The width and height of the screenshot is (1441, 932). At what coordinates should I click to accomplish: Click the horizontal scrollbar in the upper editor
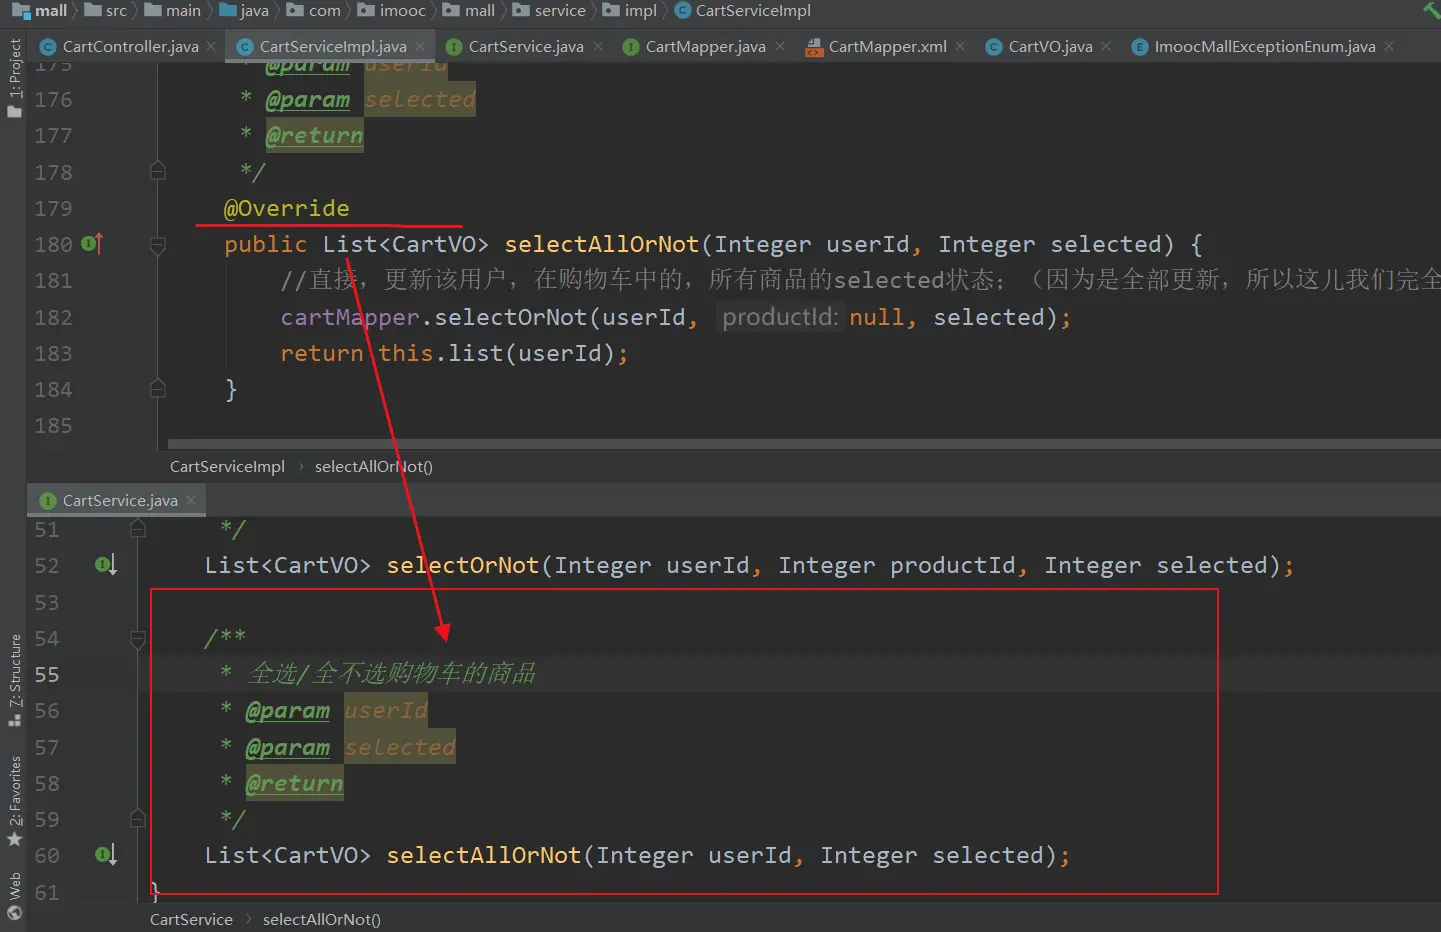800,443
